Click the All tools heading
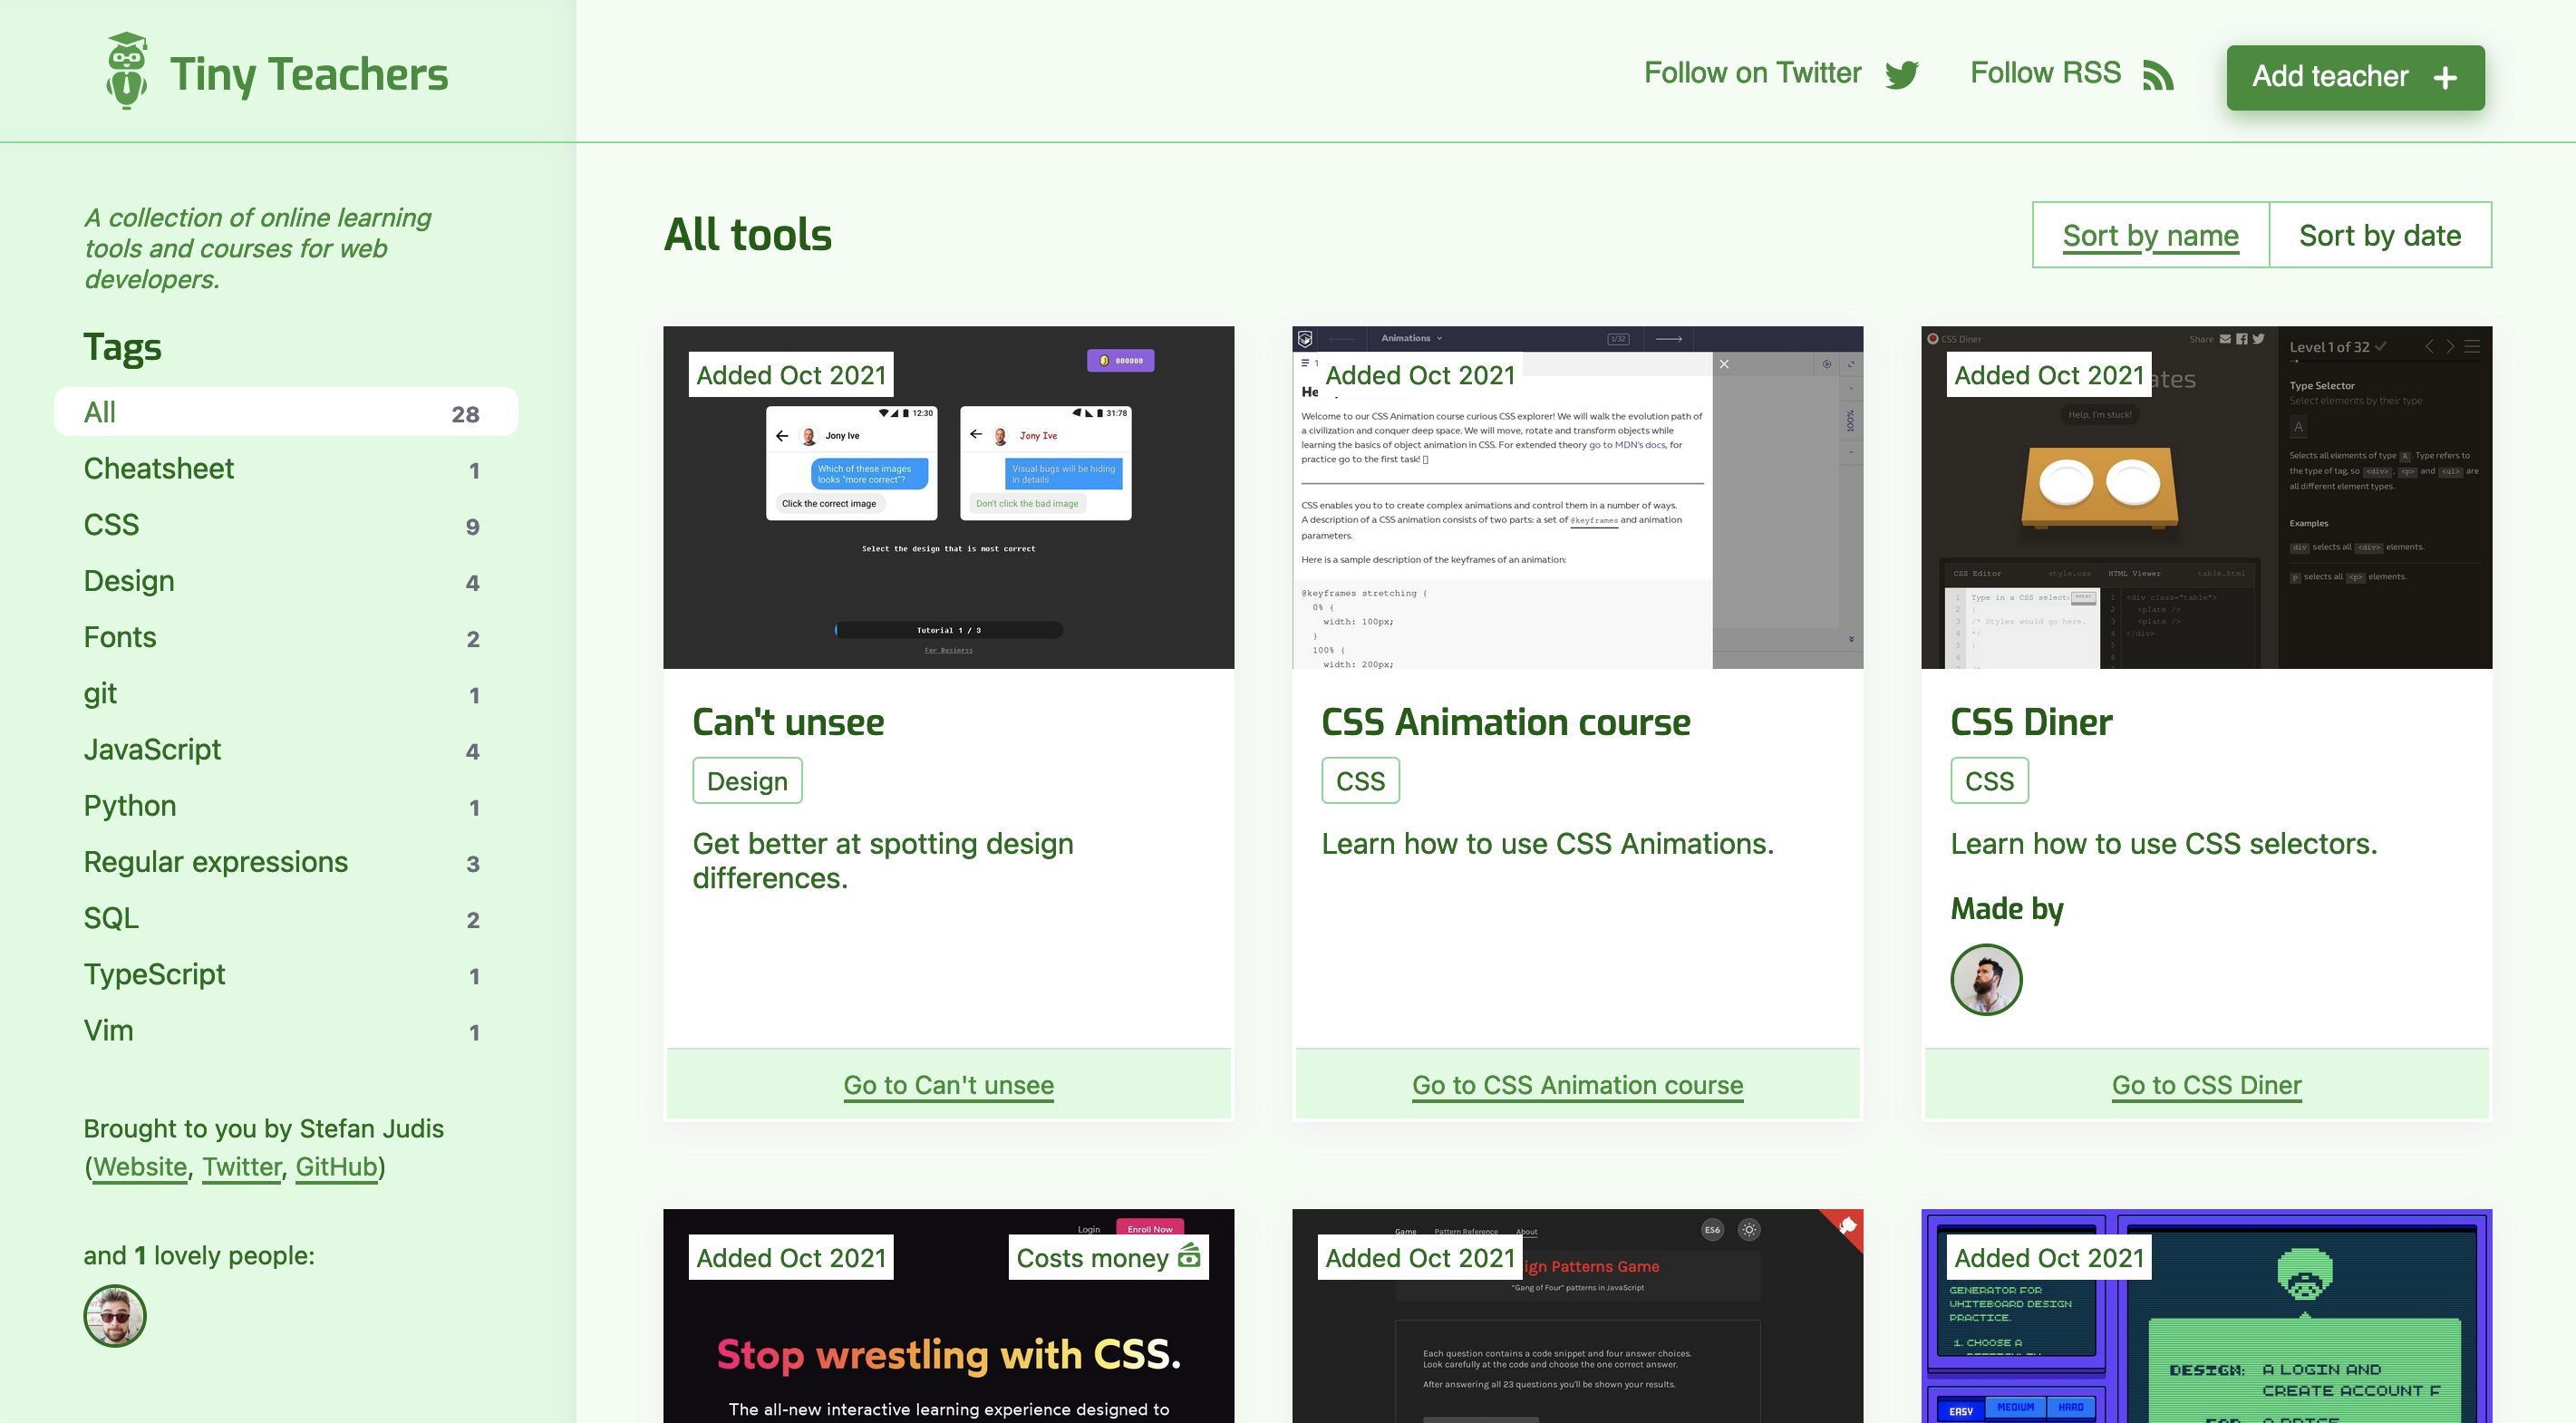Screen dimensions: 2576x1423 click(x=748, y=234)
